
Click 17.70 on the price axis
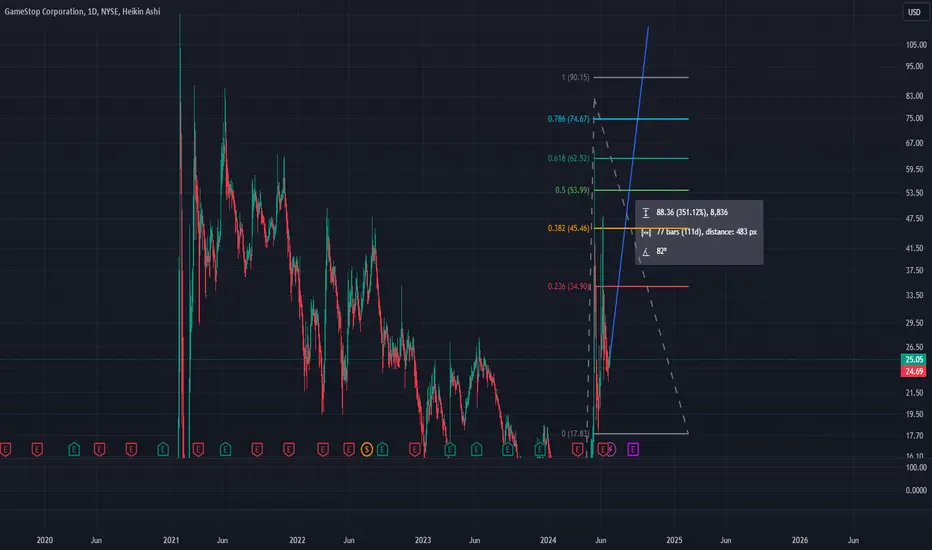coord(914,436)
